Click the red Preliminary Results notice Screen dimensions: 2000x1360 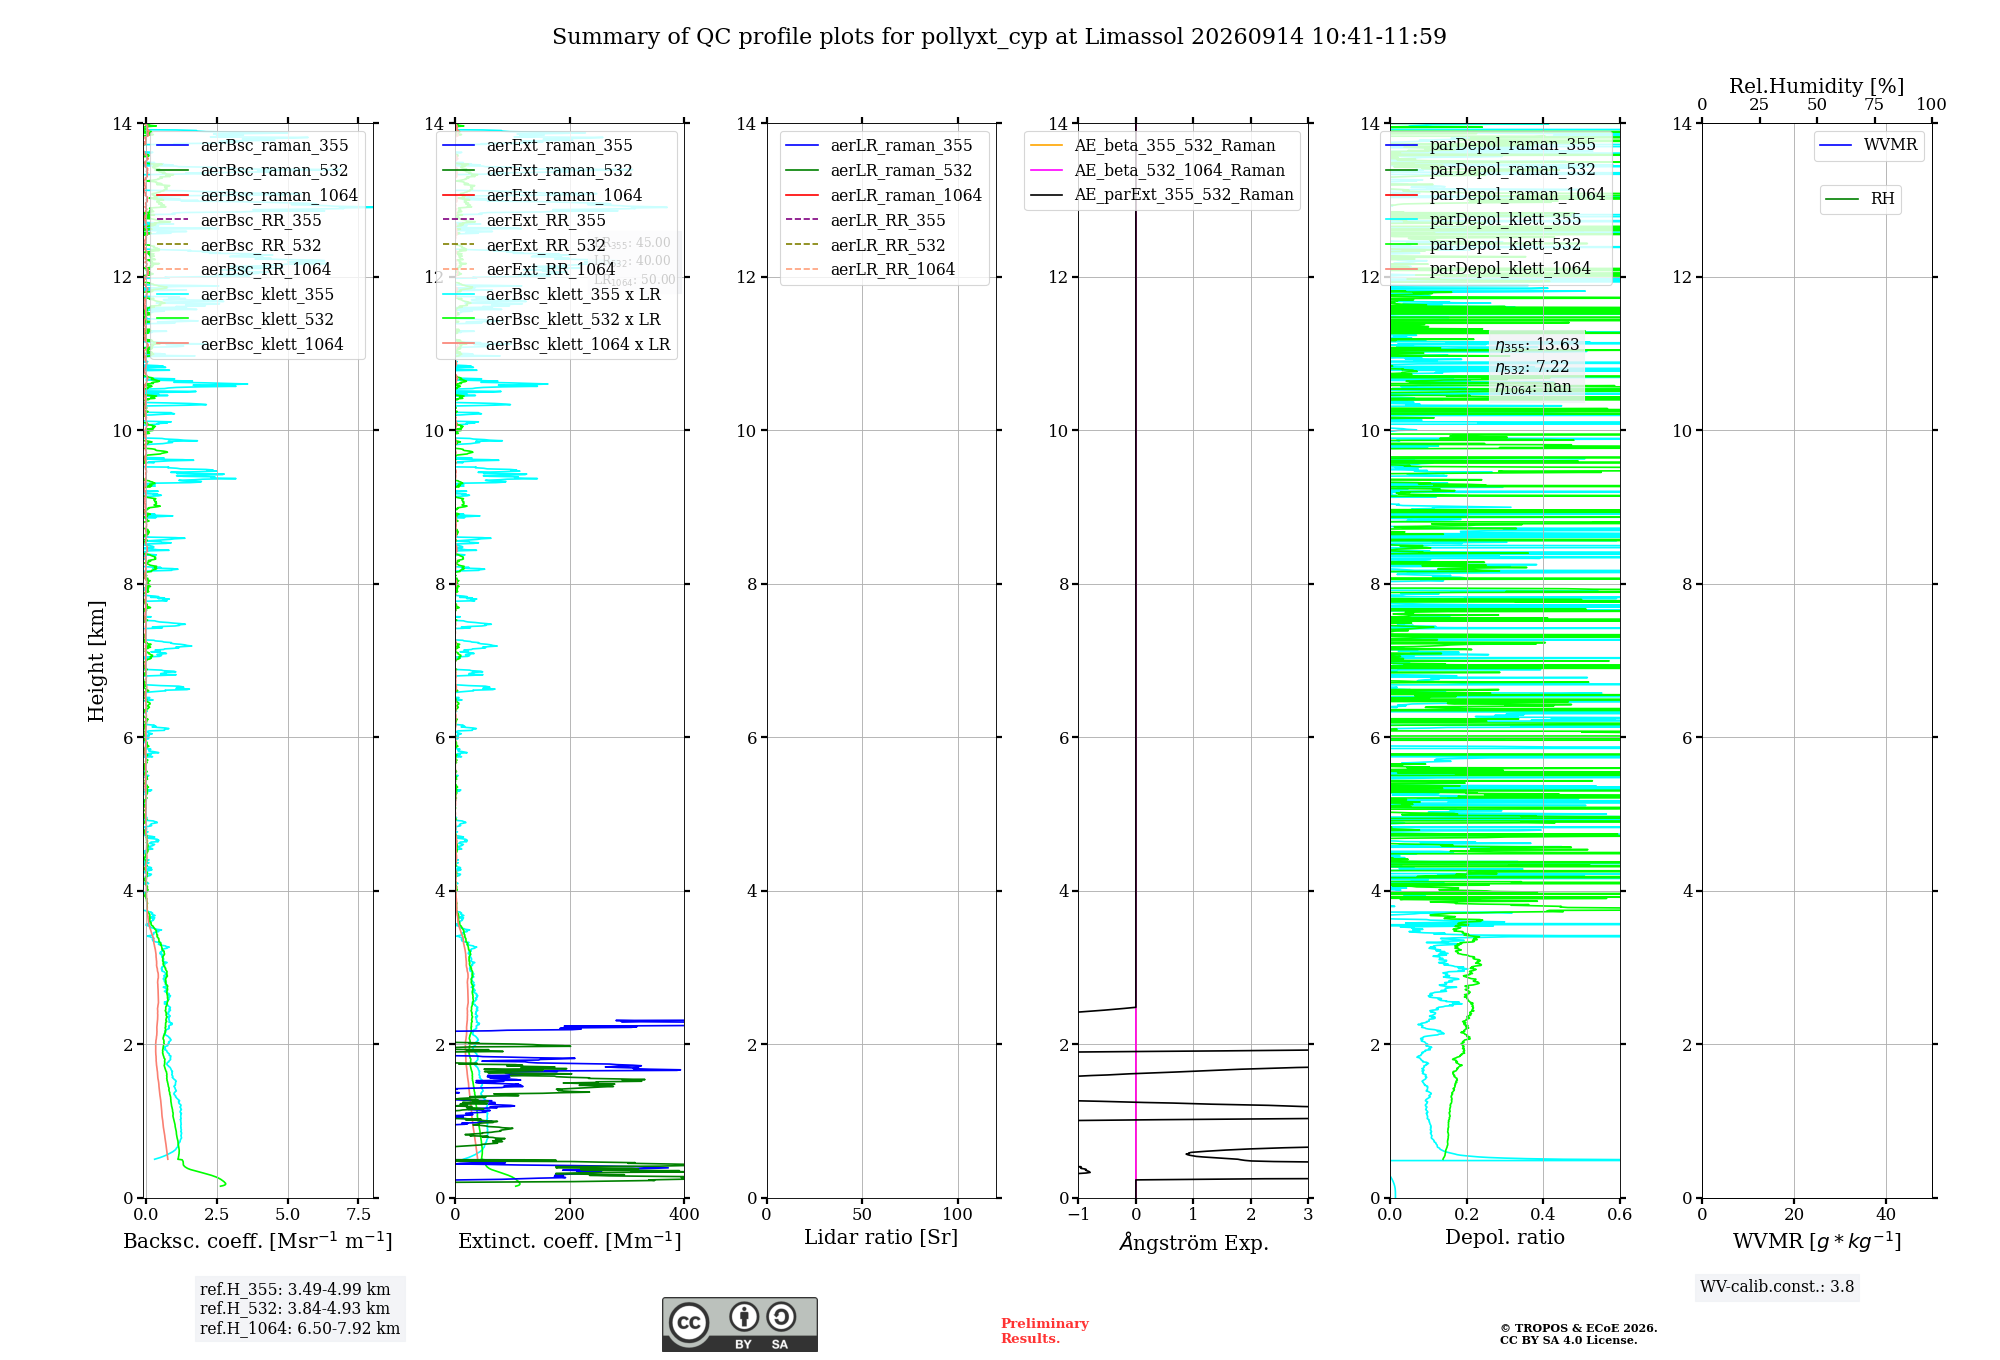click(x=1045, y=1331)
